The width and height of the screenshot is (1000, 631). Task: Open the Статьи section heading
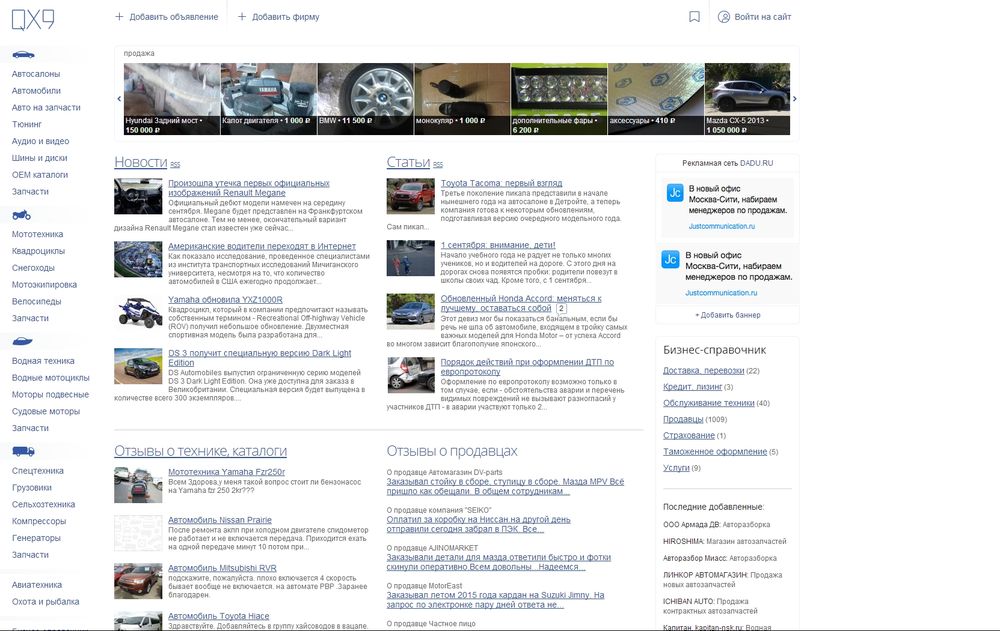[408, 162]
